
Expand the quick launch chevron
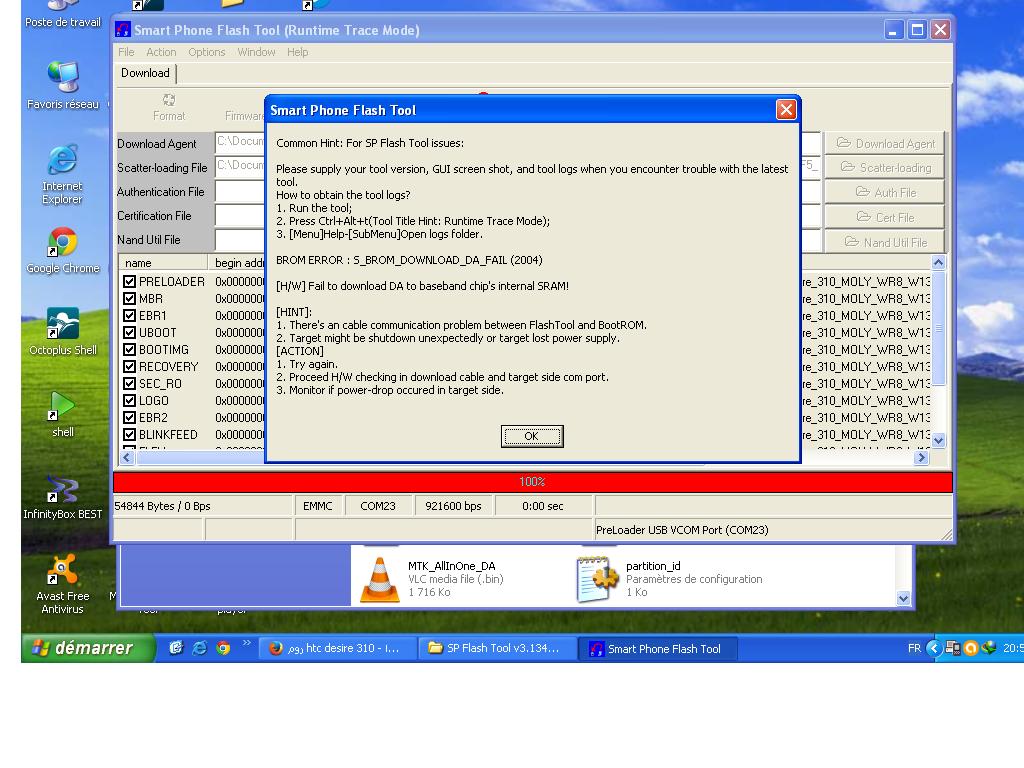click(246, 643)
